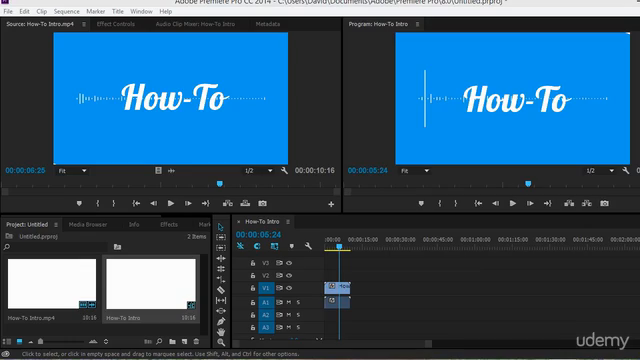Go to Out point in Source monitor
Screen dimensions: 640x360
pyautogui.click(x=205, y=203)
